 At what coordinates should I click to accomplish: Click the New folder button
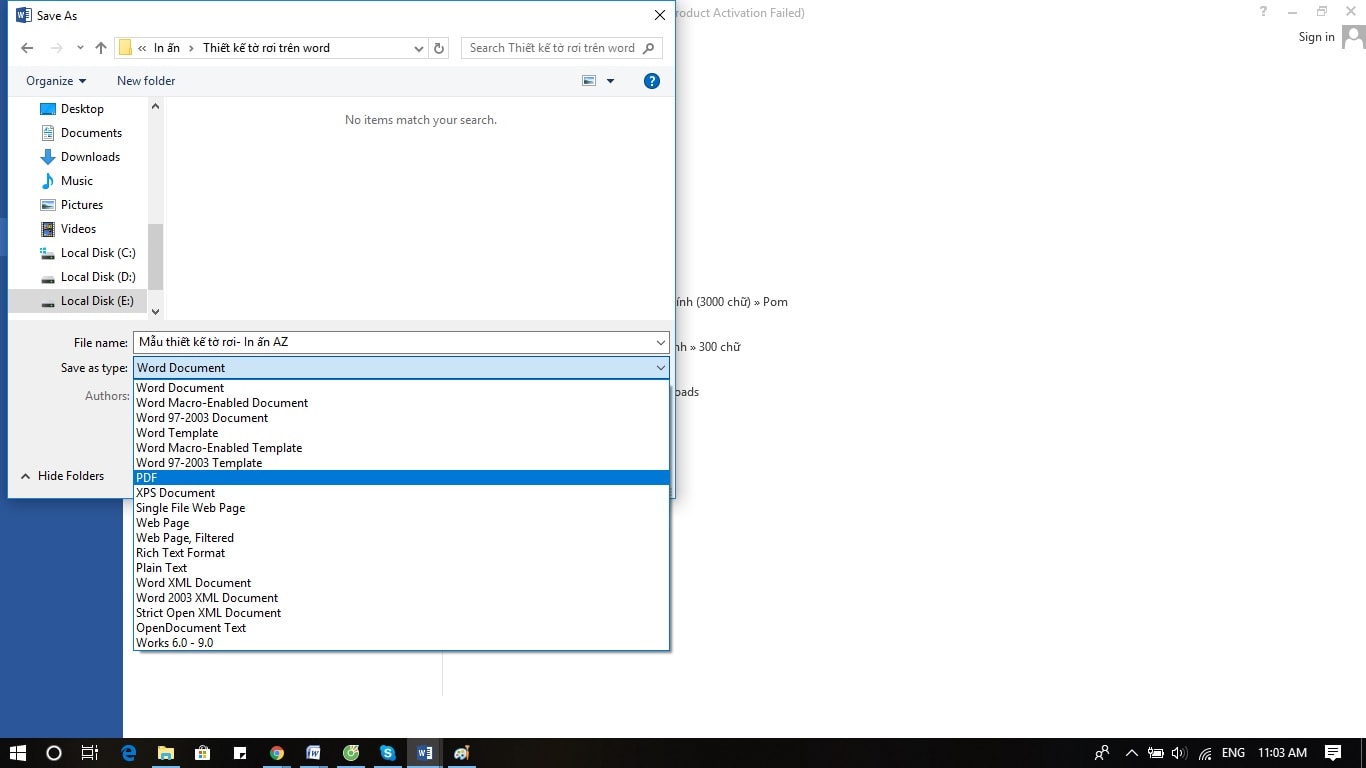(x=146, y=81)
